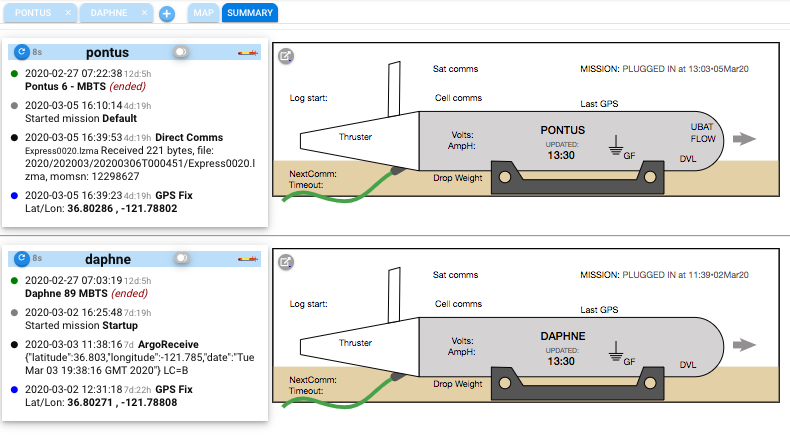Image resolution: width=790 pixels, height=438 pixels.
Task: Toggle the switch in pontus header
Action: tap(180, 51)
